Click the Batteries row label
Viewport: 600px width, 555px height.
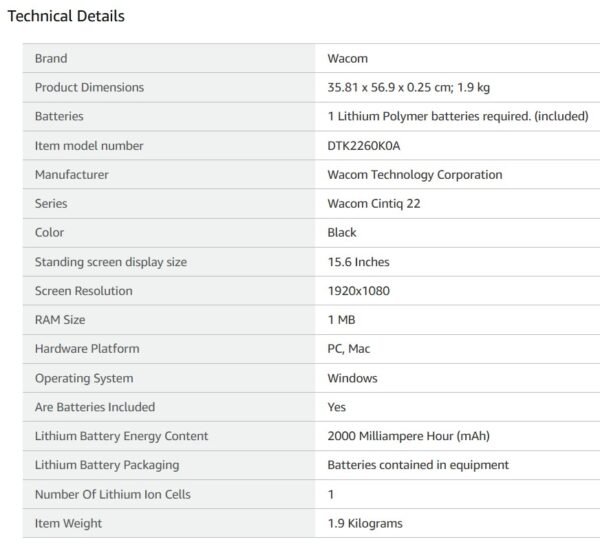click(x=59, y=116)
